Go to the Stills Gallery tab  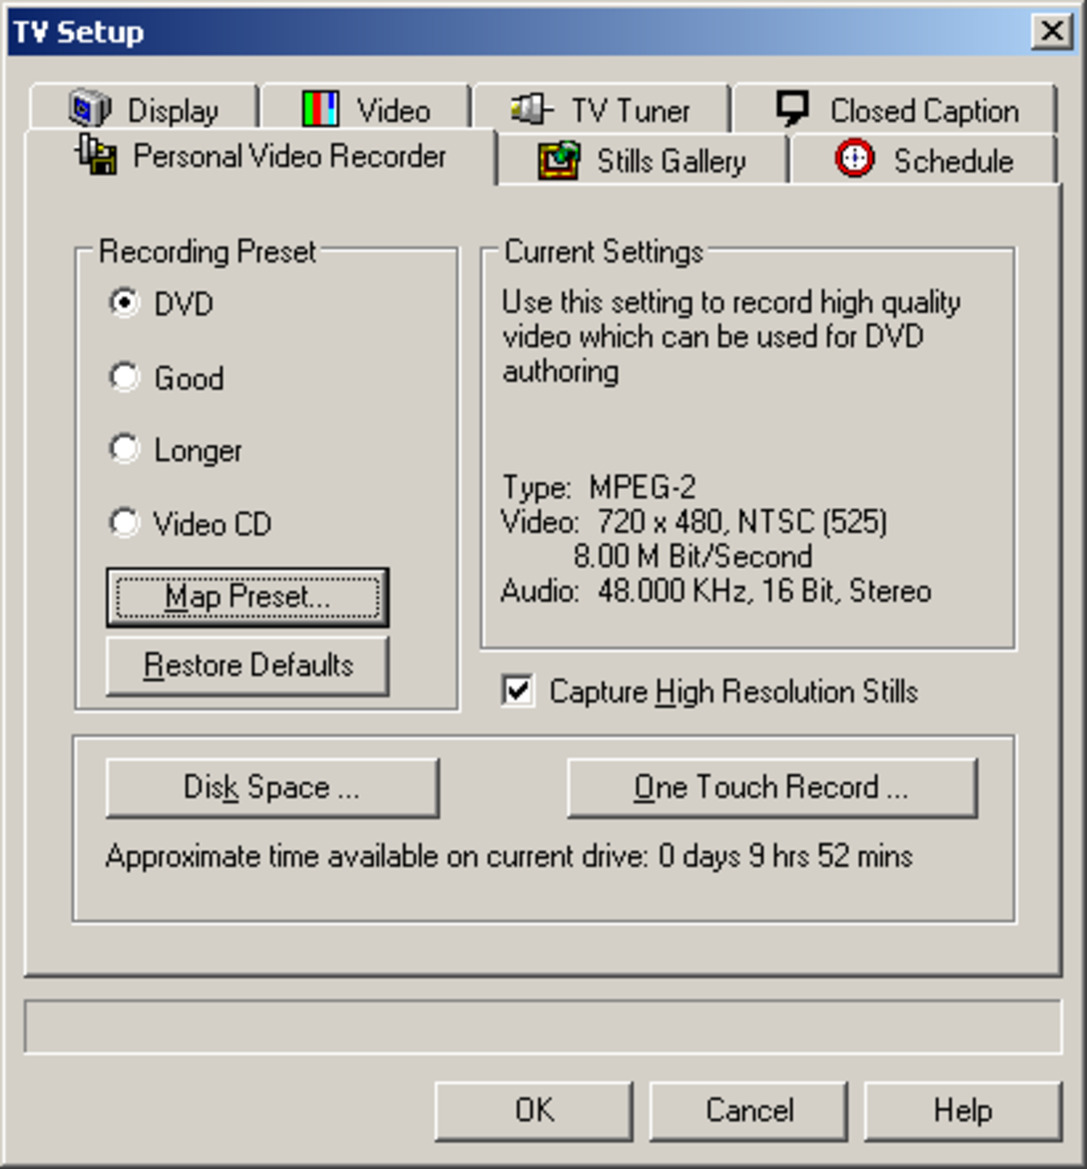(642, 160)
